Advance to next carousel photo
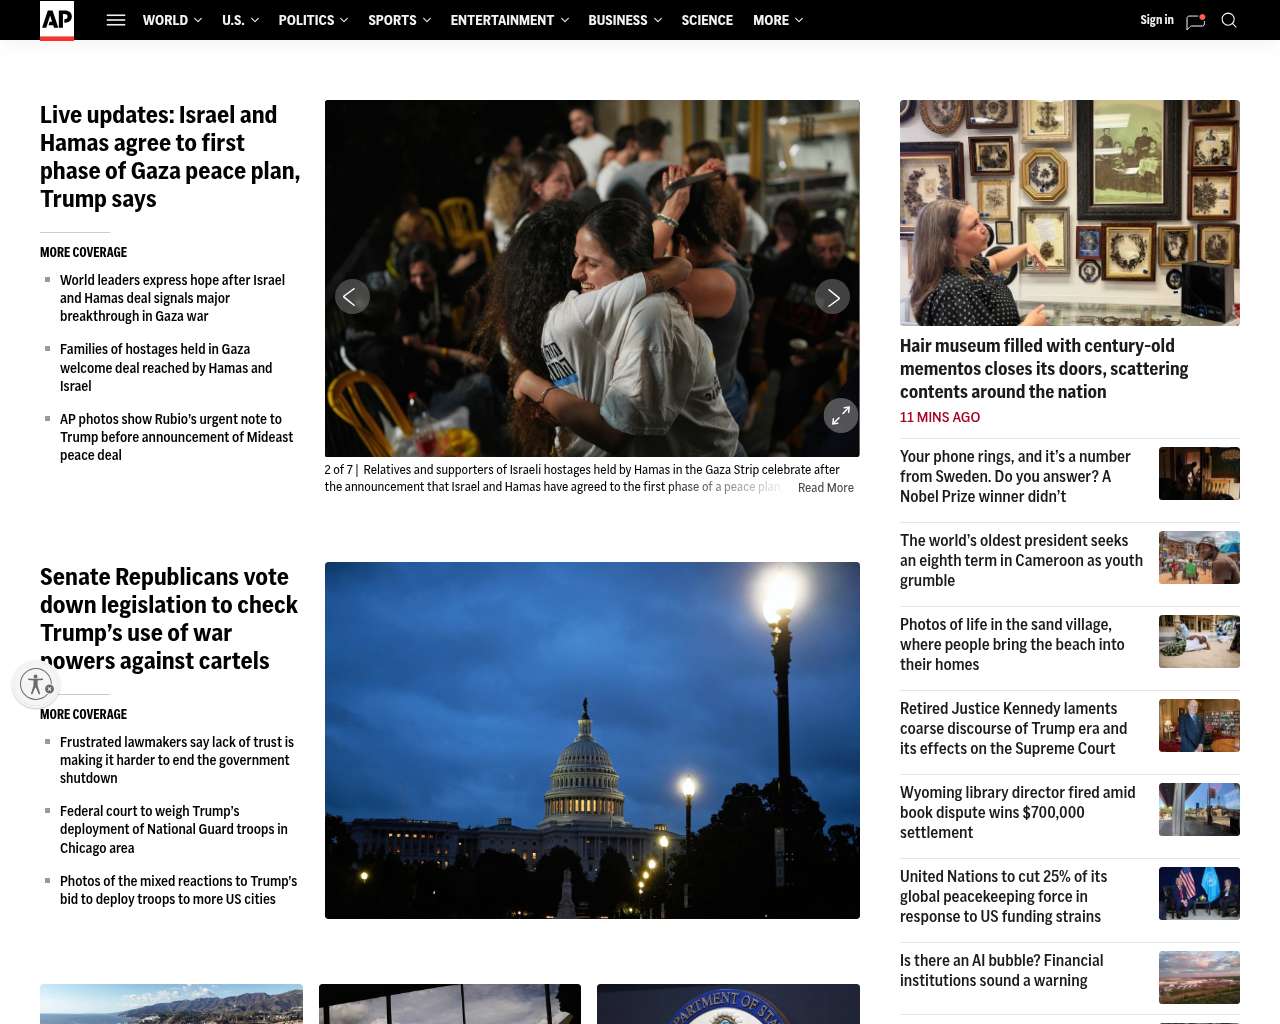The image size is (1280, 1024). pos(832,297)
